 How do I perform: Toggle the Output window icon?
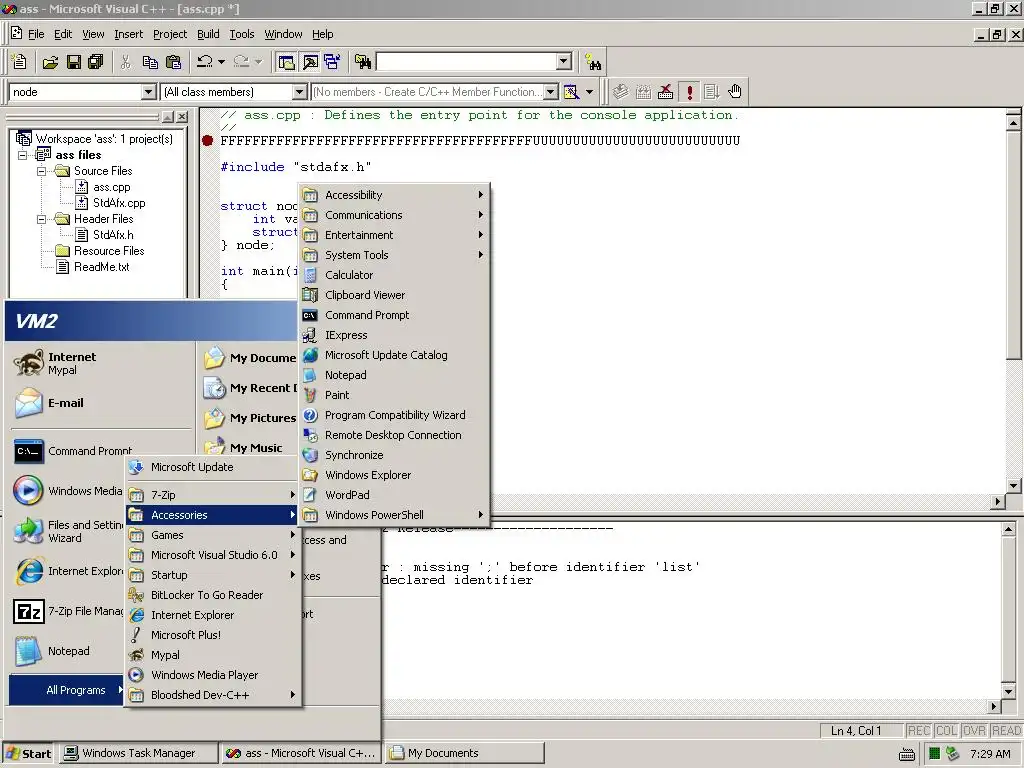click(310, 62)
